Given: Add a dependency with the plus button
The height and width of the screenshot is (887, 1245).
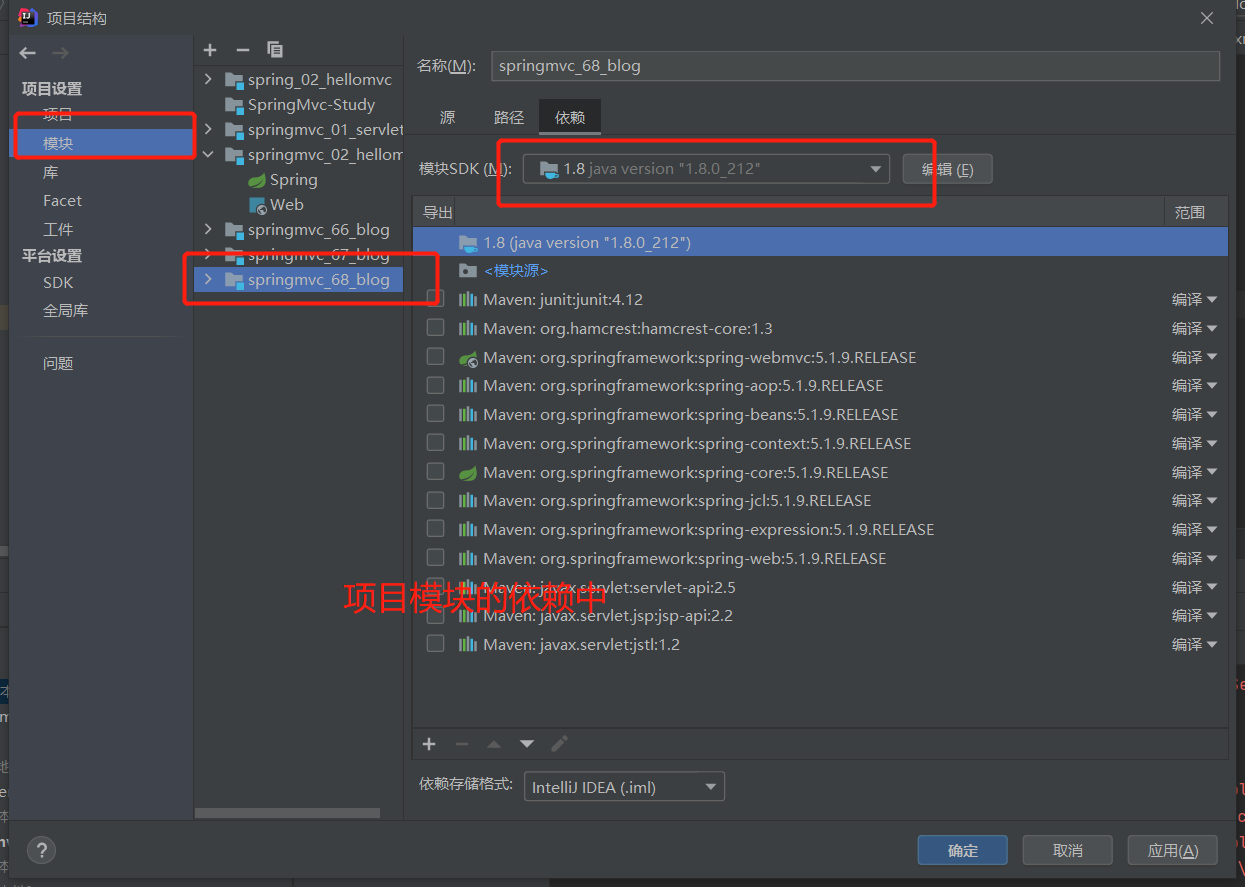Looking at the screenshot, I should pos(429,744).
